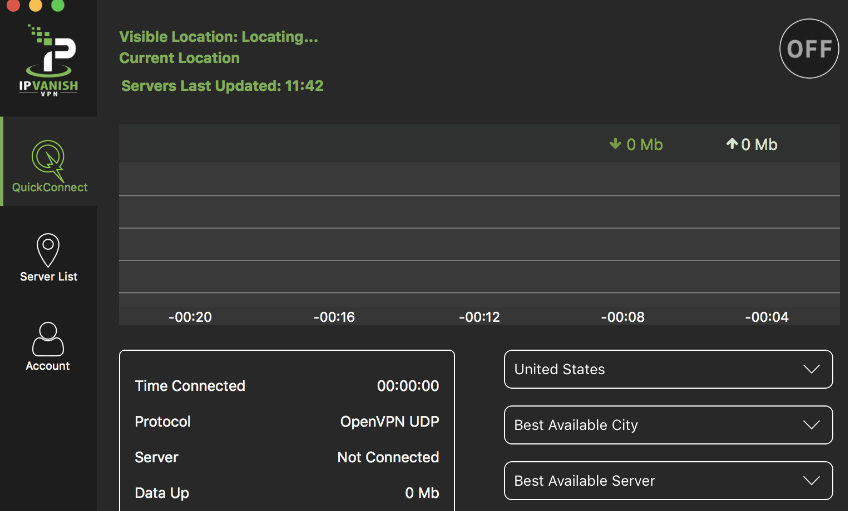The height and width of the screenshot is (511, 848).
Task: Click the -00:12 graph time label
Action: coord(479,317)
